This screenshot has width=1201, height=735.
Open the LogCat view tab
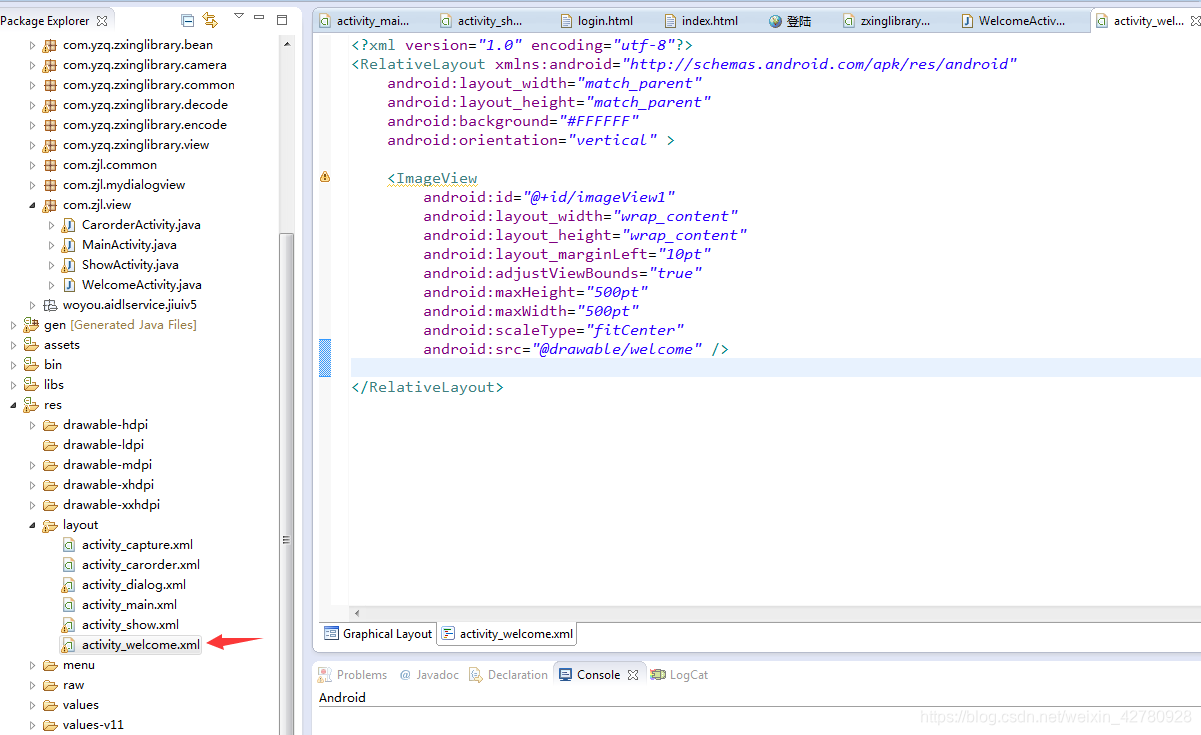(679, 675)
